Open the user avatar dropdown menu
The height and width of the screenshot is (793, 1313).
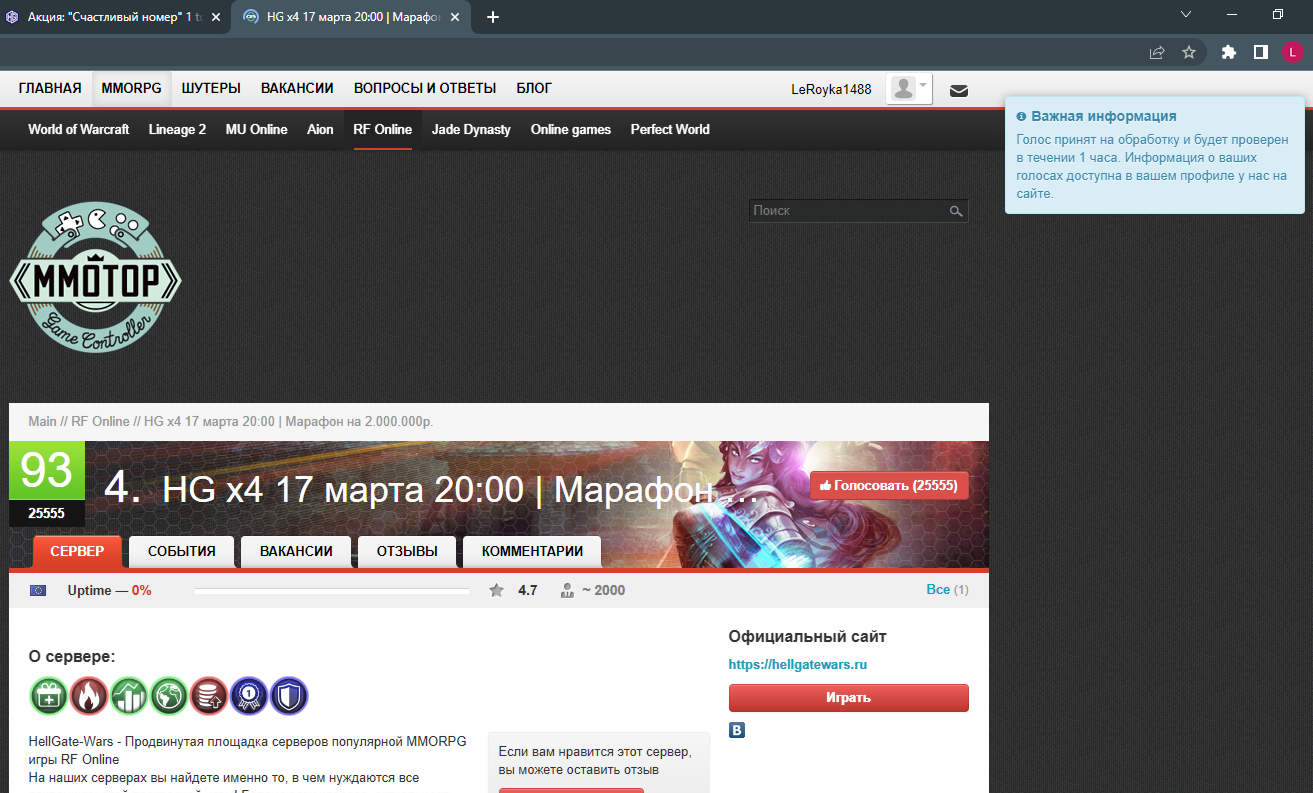coord(909,89)
